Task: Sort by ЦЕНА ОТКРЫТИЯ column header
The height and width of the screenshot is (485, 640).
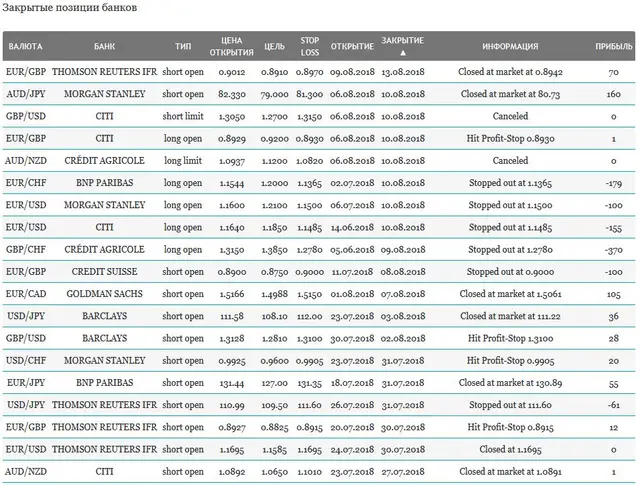Action: [231, 47]
